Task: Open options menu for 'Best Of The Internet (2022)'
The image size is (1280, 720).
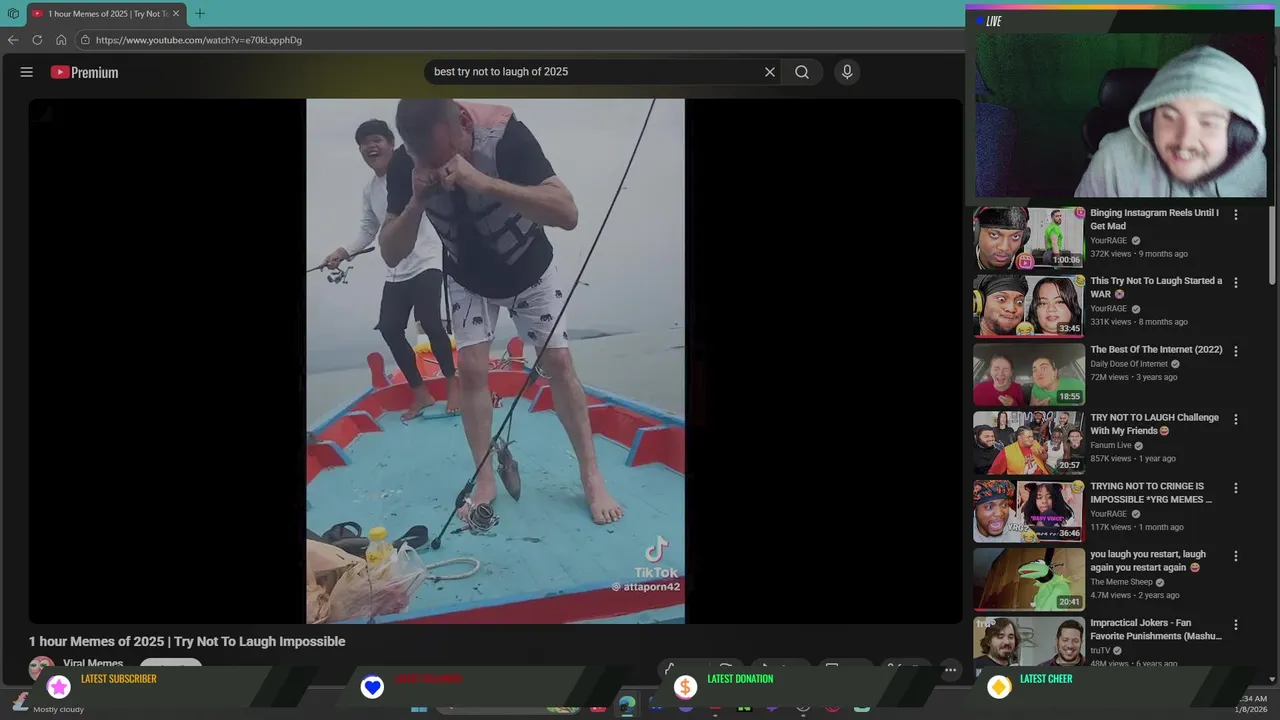Action: pos(1236,351)
